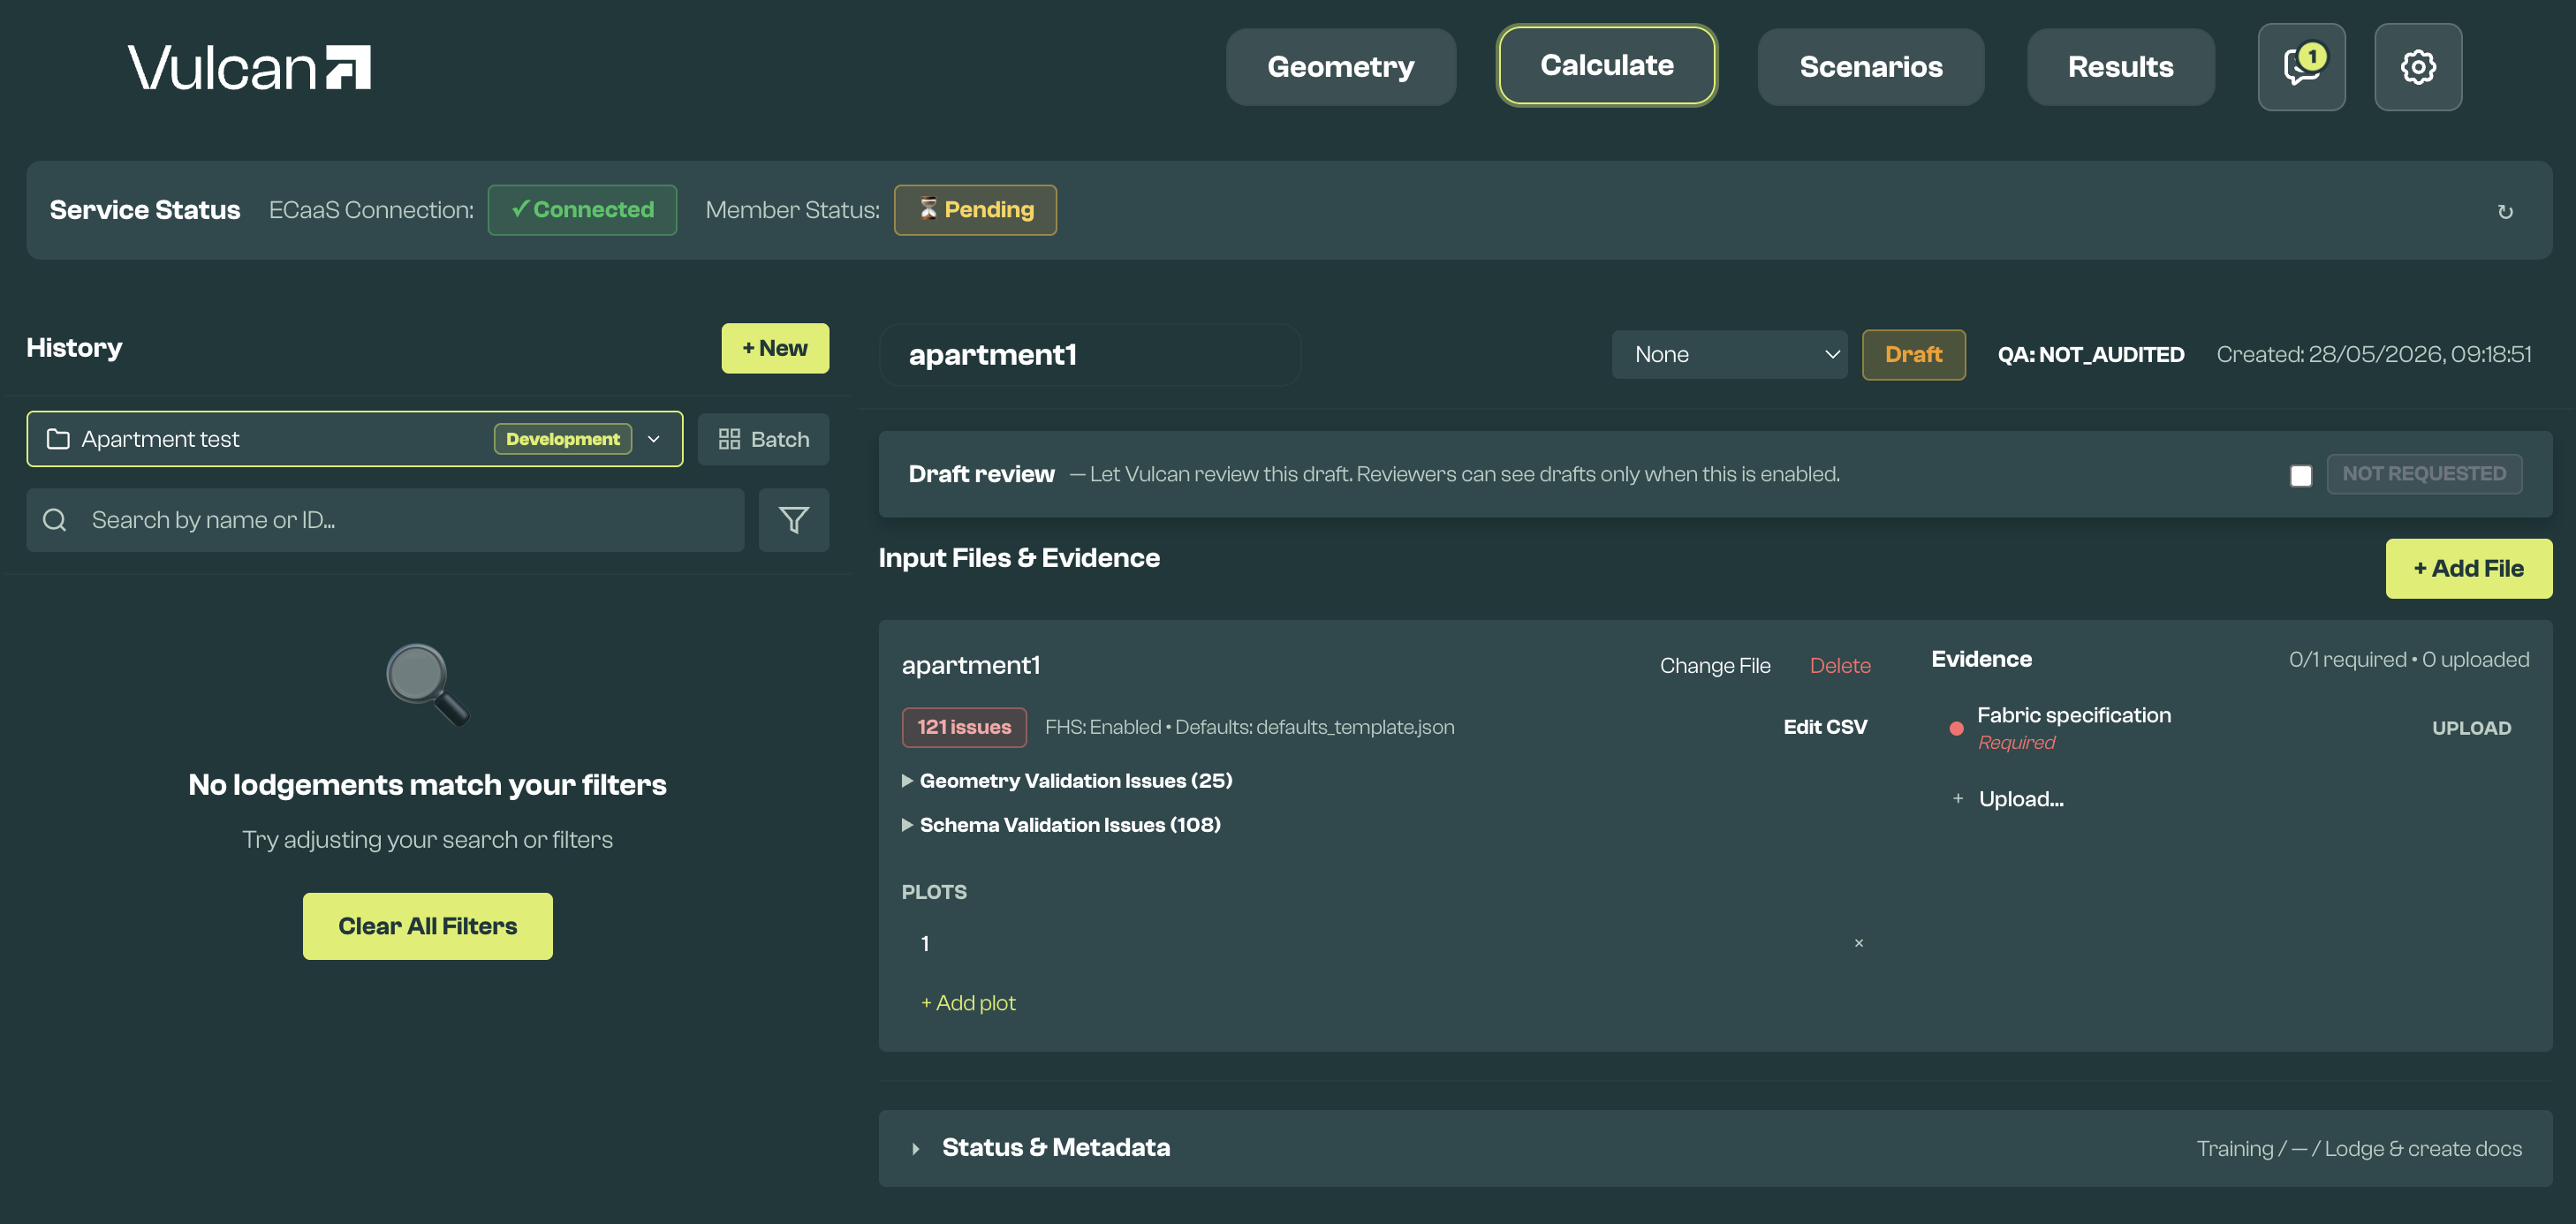Viewport: 2576px width, 1224px height.
Task: Click Training / — / Lodge & create docs
Action: pyautogui.click(x=2358, y=1149)
